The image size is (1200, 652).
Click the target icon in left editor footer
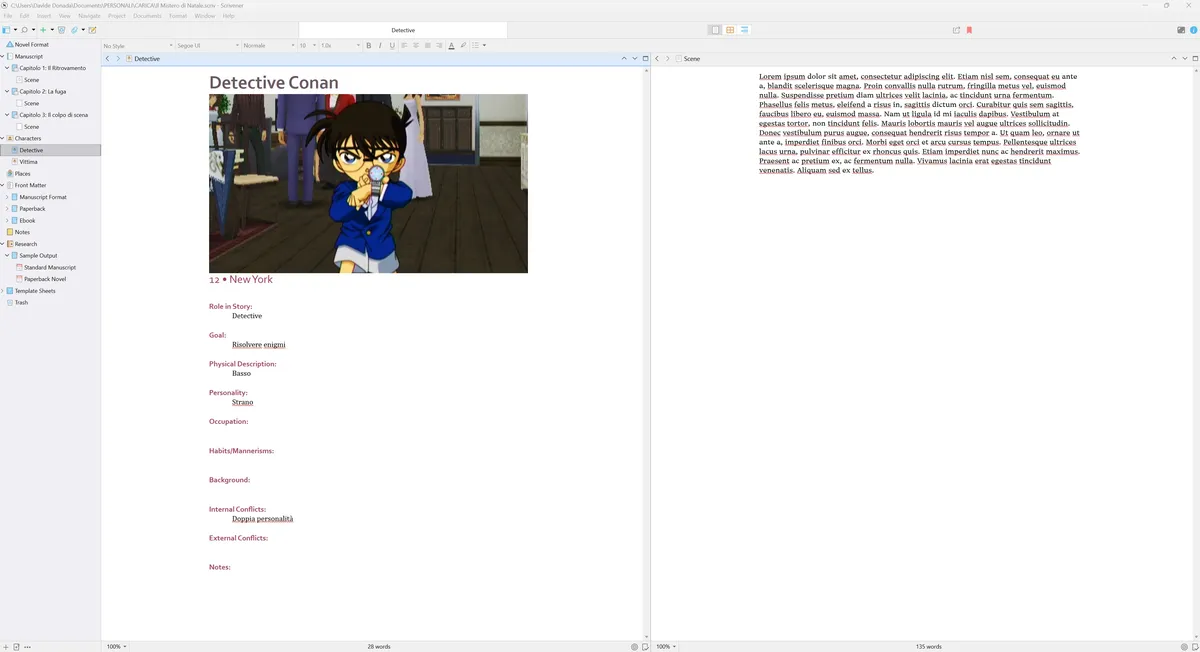[x=635, y=647]
